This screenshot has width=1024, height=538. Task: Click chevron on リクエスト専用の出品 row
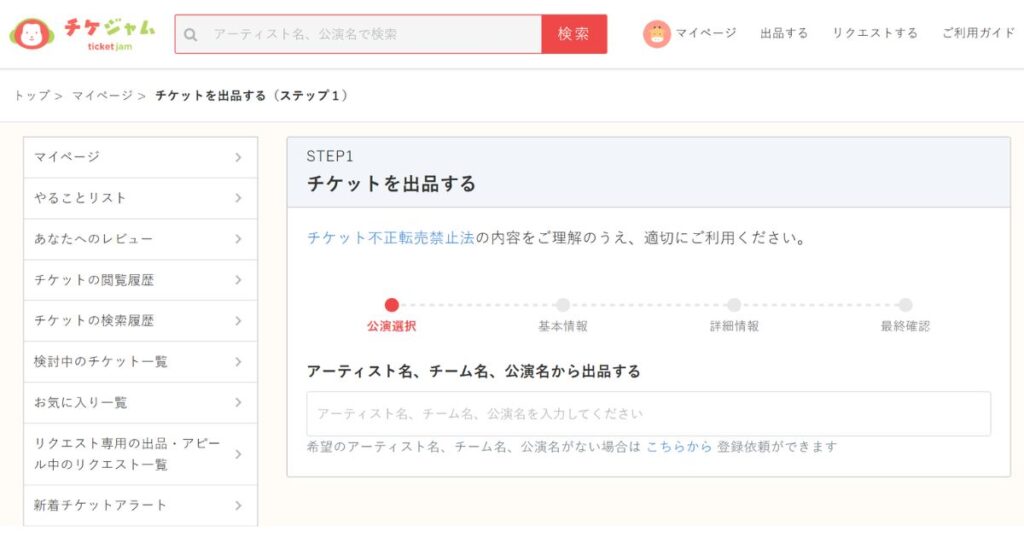pos(238,454)
